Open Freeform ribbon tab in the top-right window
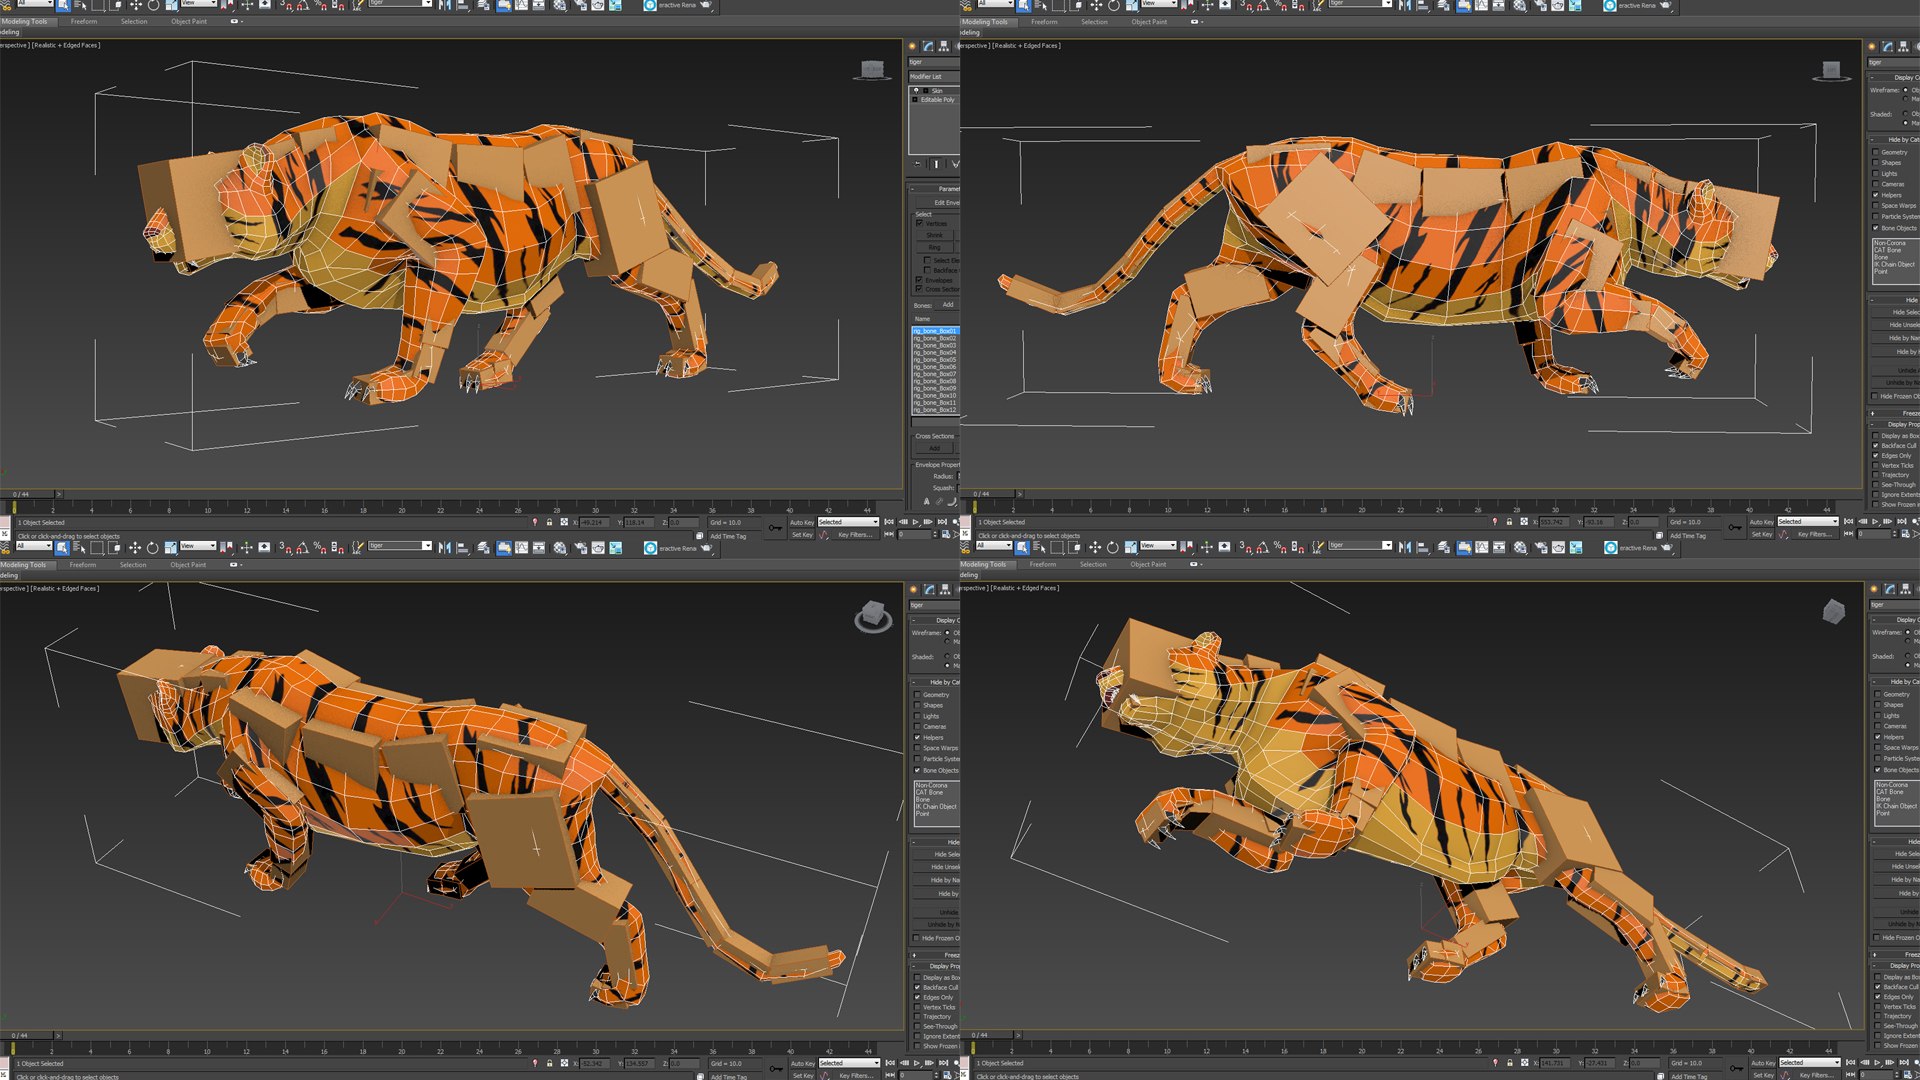Image resolution: width=1920 pixels, height=1080 pixels. click(1044, 22)
